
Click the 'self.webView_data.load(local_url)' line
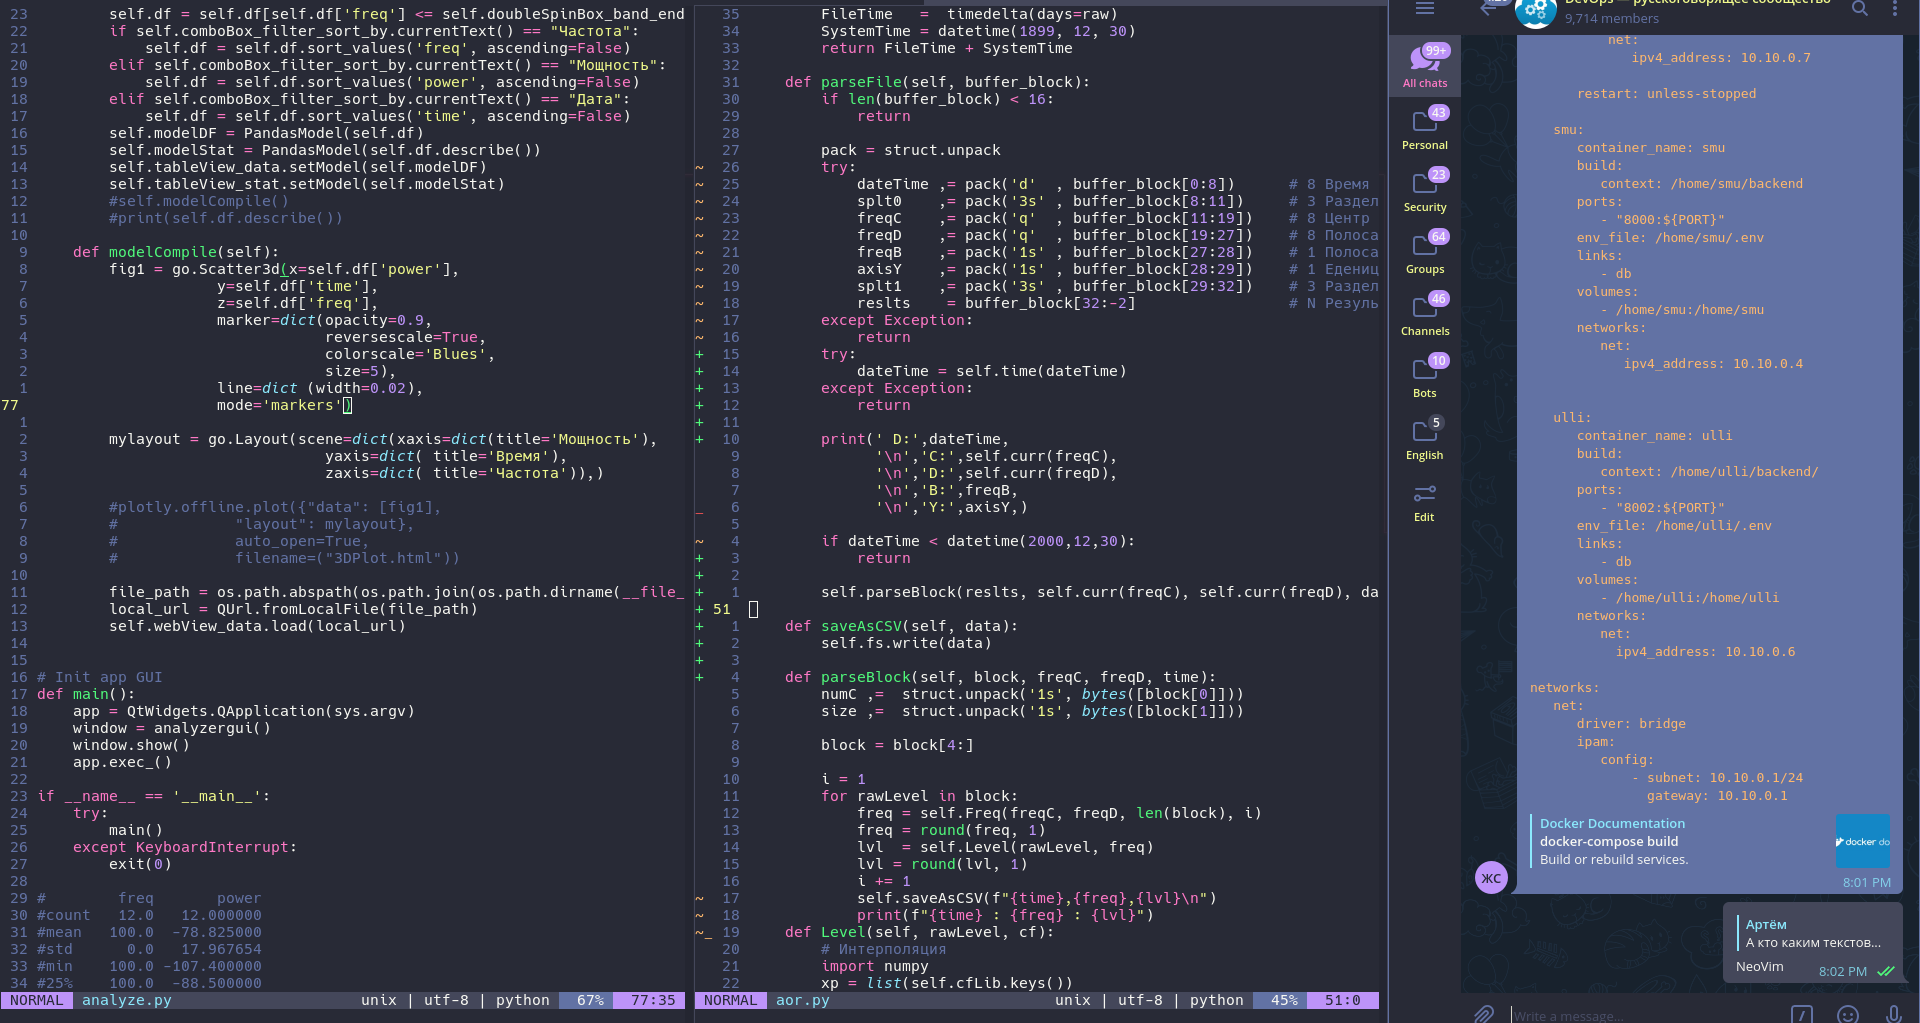[x=257, y=626]
